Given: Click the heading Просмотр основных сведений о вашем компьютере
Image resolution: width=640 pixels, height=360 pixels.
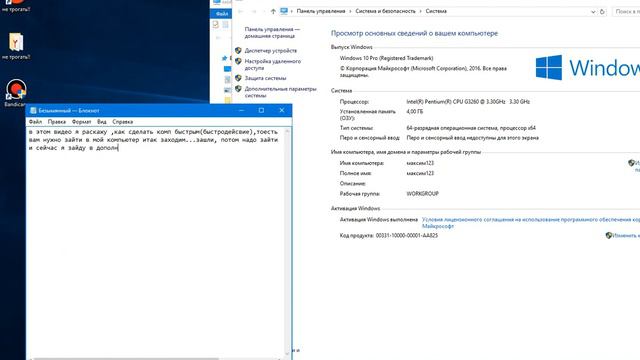Looking at the screenshot, I should [x=414, y=33].
